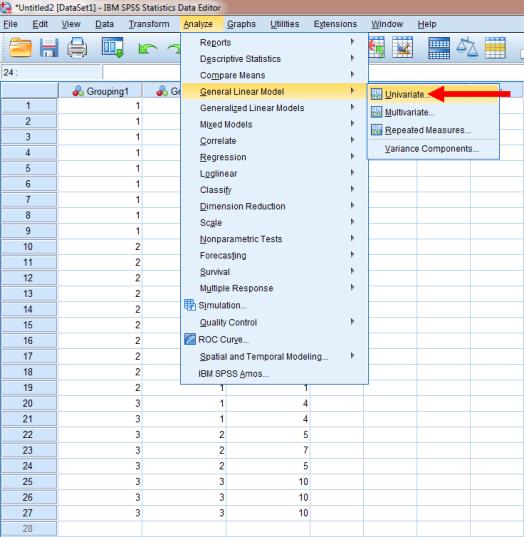This screenshot has width=524, height=537.
Task: Select row header 10
Action: click(x=29, y=247)
